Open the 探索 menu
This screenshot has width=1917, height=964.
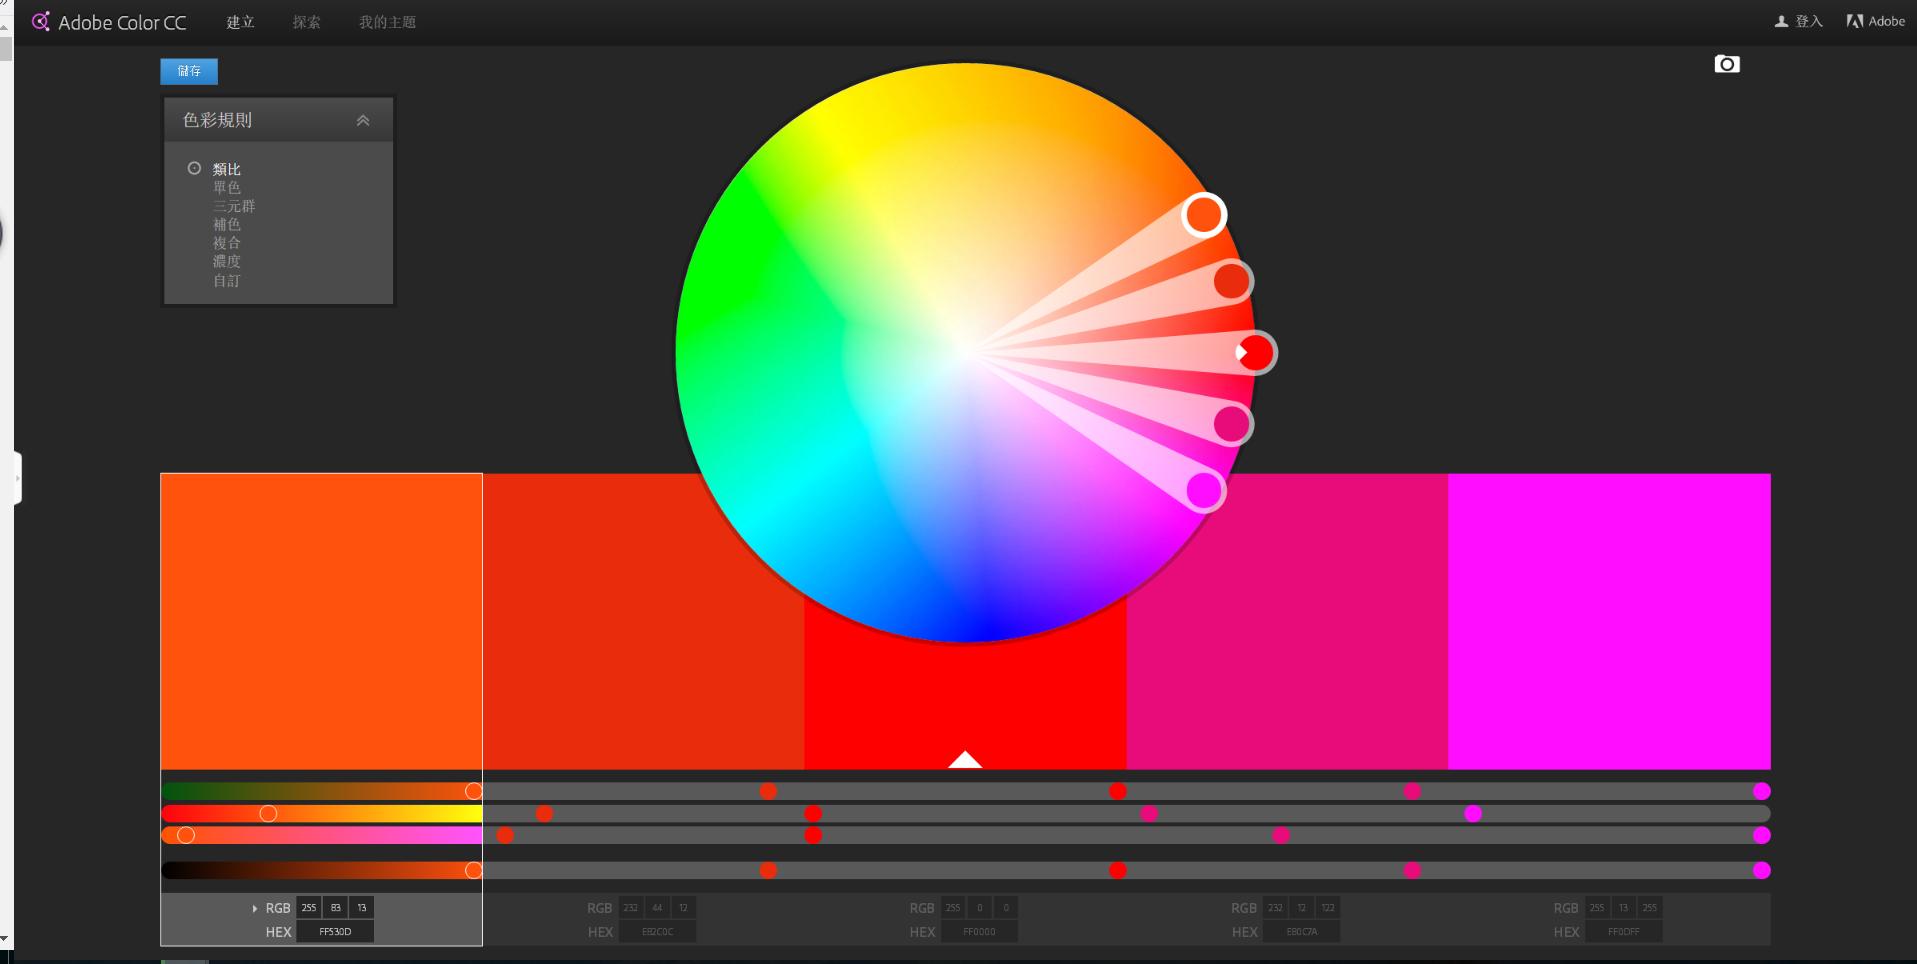[x=307, y=22]
